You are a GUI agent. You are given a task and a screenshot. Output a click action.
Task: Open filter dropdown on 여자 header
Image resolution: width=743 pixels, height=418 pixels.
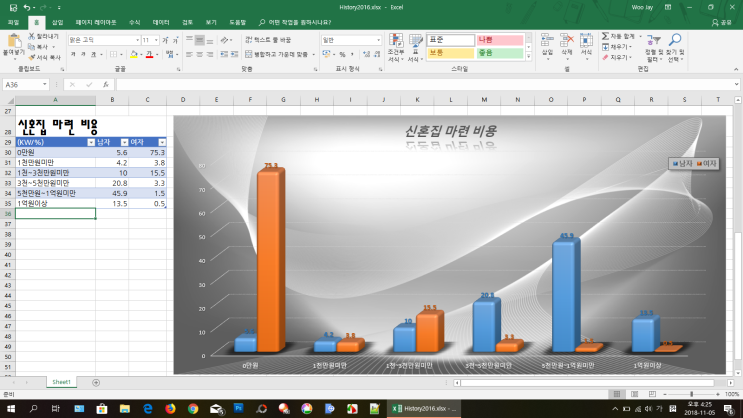click(162, 142)
